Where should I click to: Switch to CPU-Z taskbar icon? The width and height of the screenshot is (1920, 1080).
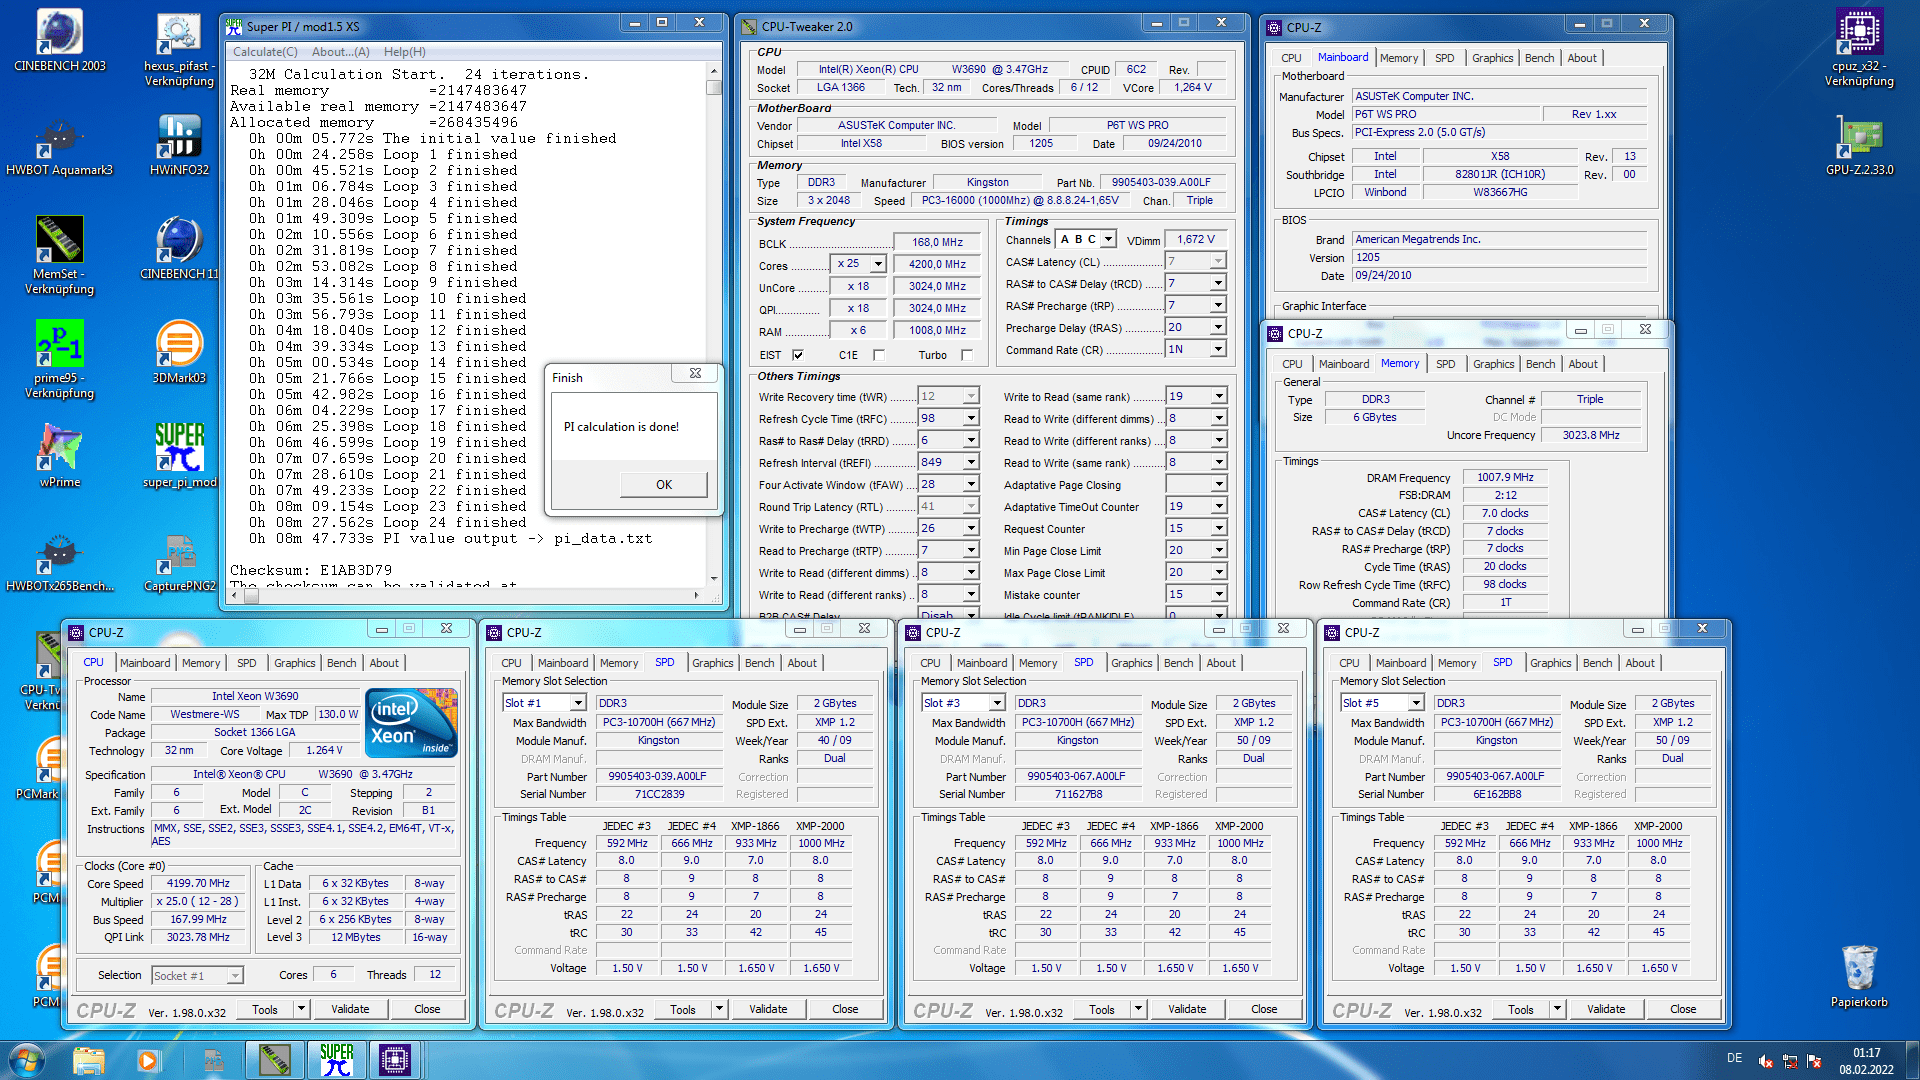pyautogui.click(x=395, y=1060)
